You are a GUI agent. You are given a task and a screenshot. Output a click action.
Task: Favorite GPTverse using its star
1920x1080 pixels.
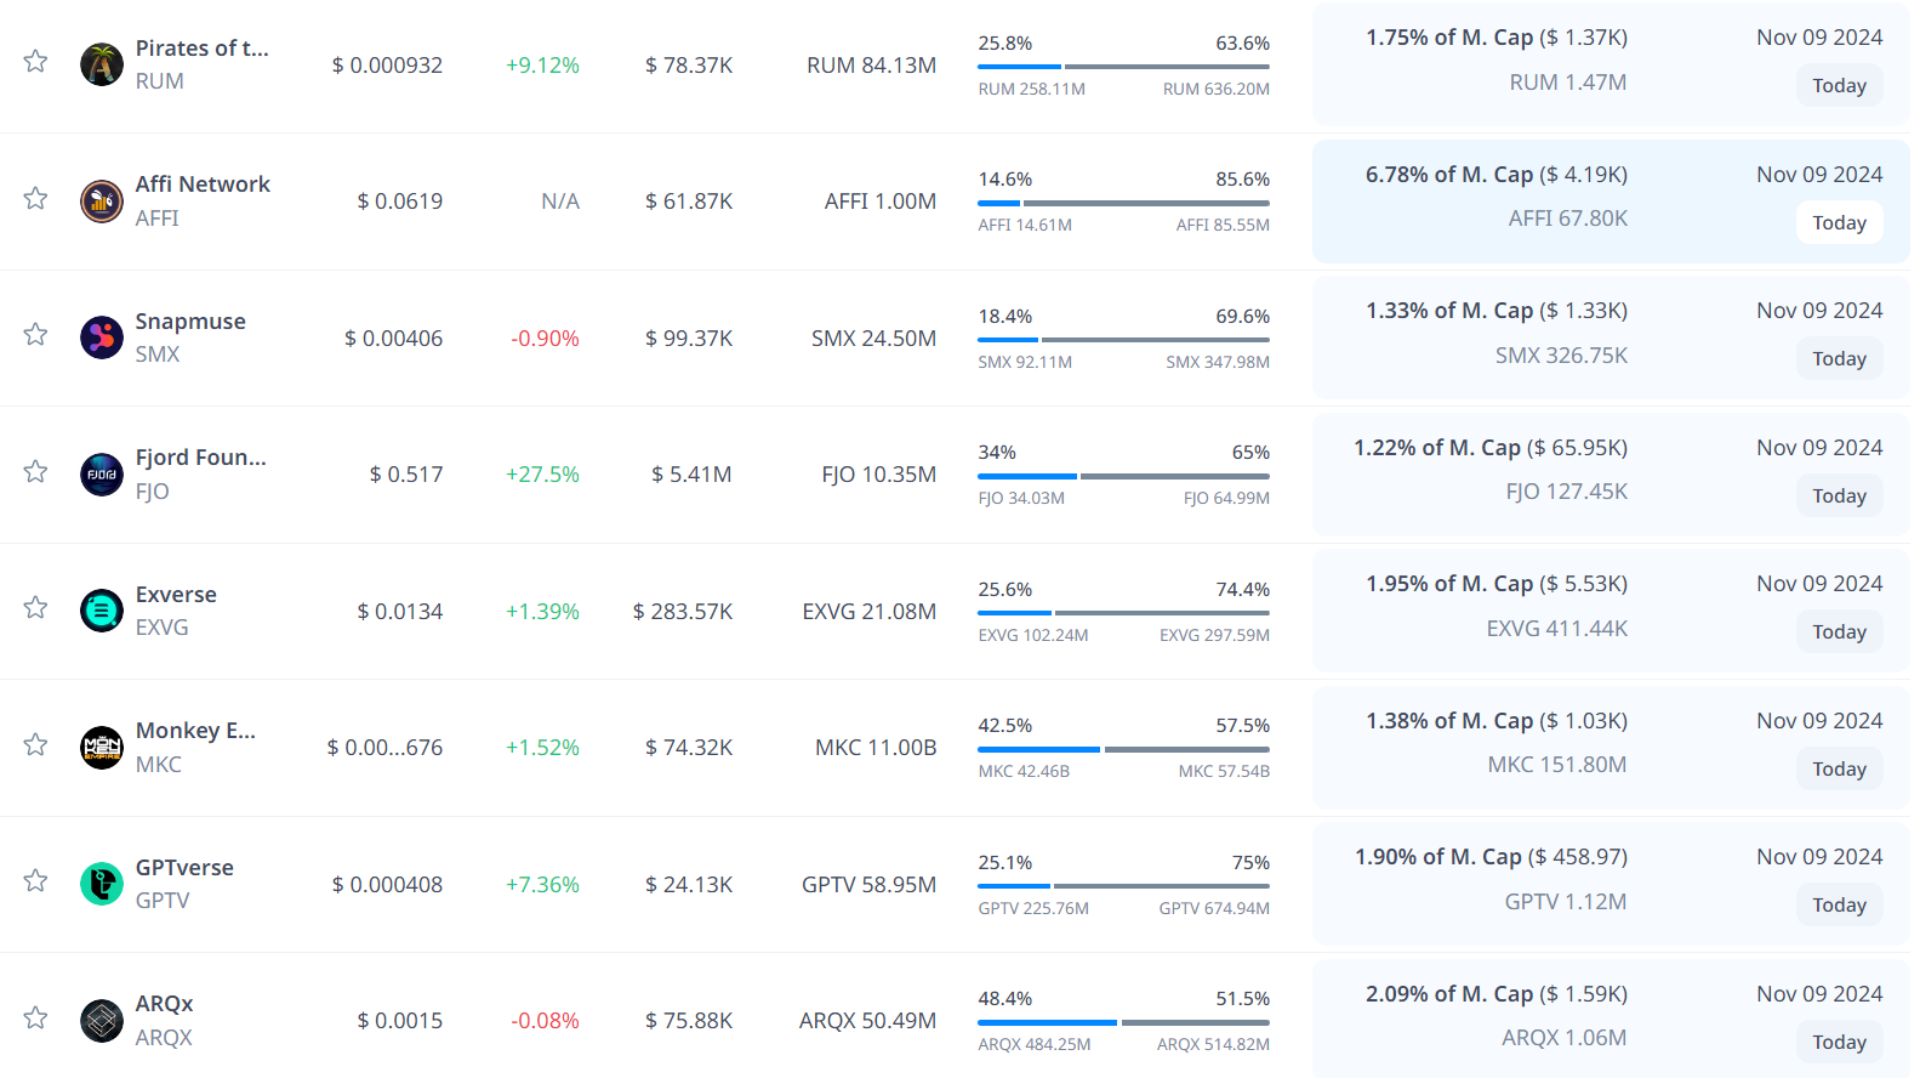(x=36, y=880)
